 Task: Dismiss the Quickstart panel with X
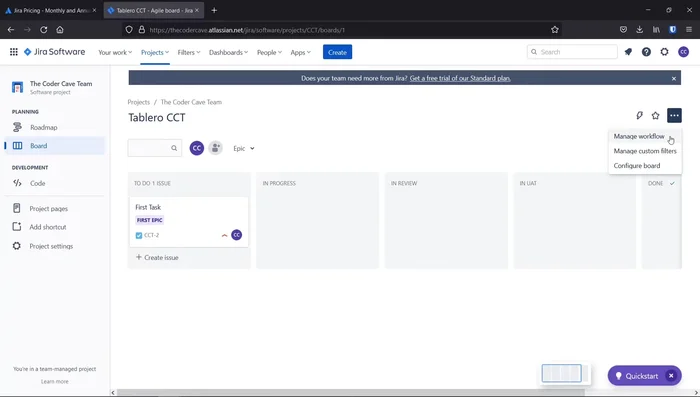point(671,376)
